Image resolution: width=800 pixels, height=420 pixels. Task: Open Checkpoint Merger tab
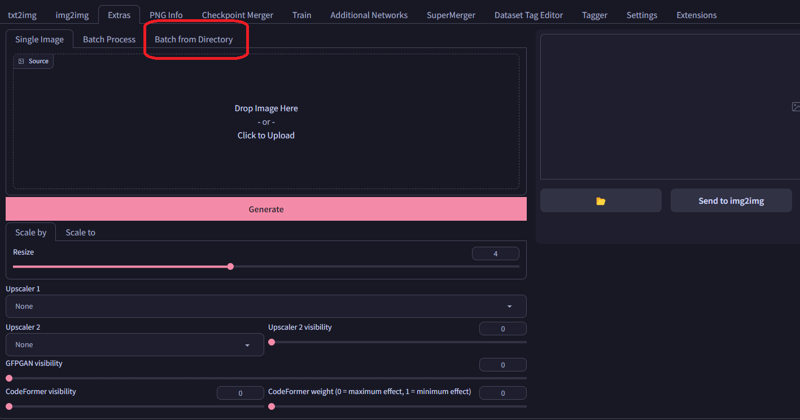click(x=237, y=15)
